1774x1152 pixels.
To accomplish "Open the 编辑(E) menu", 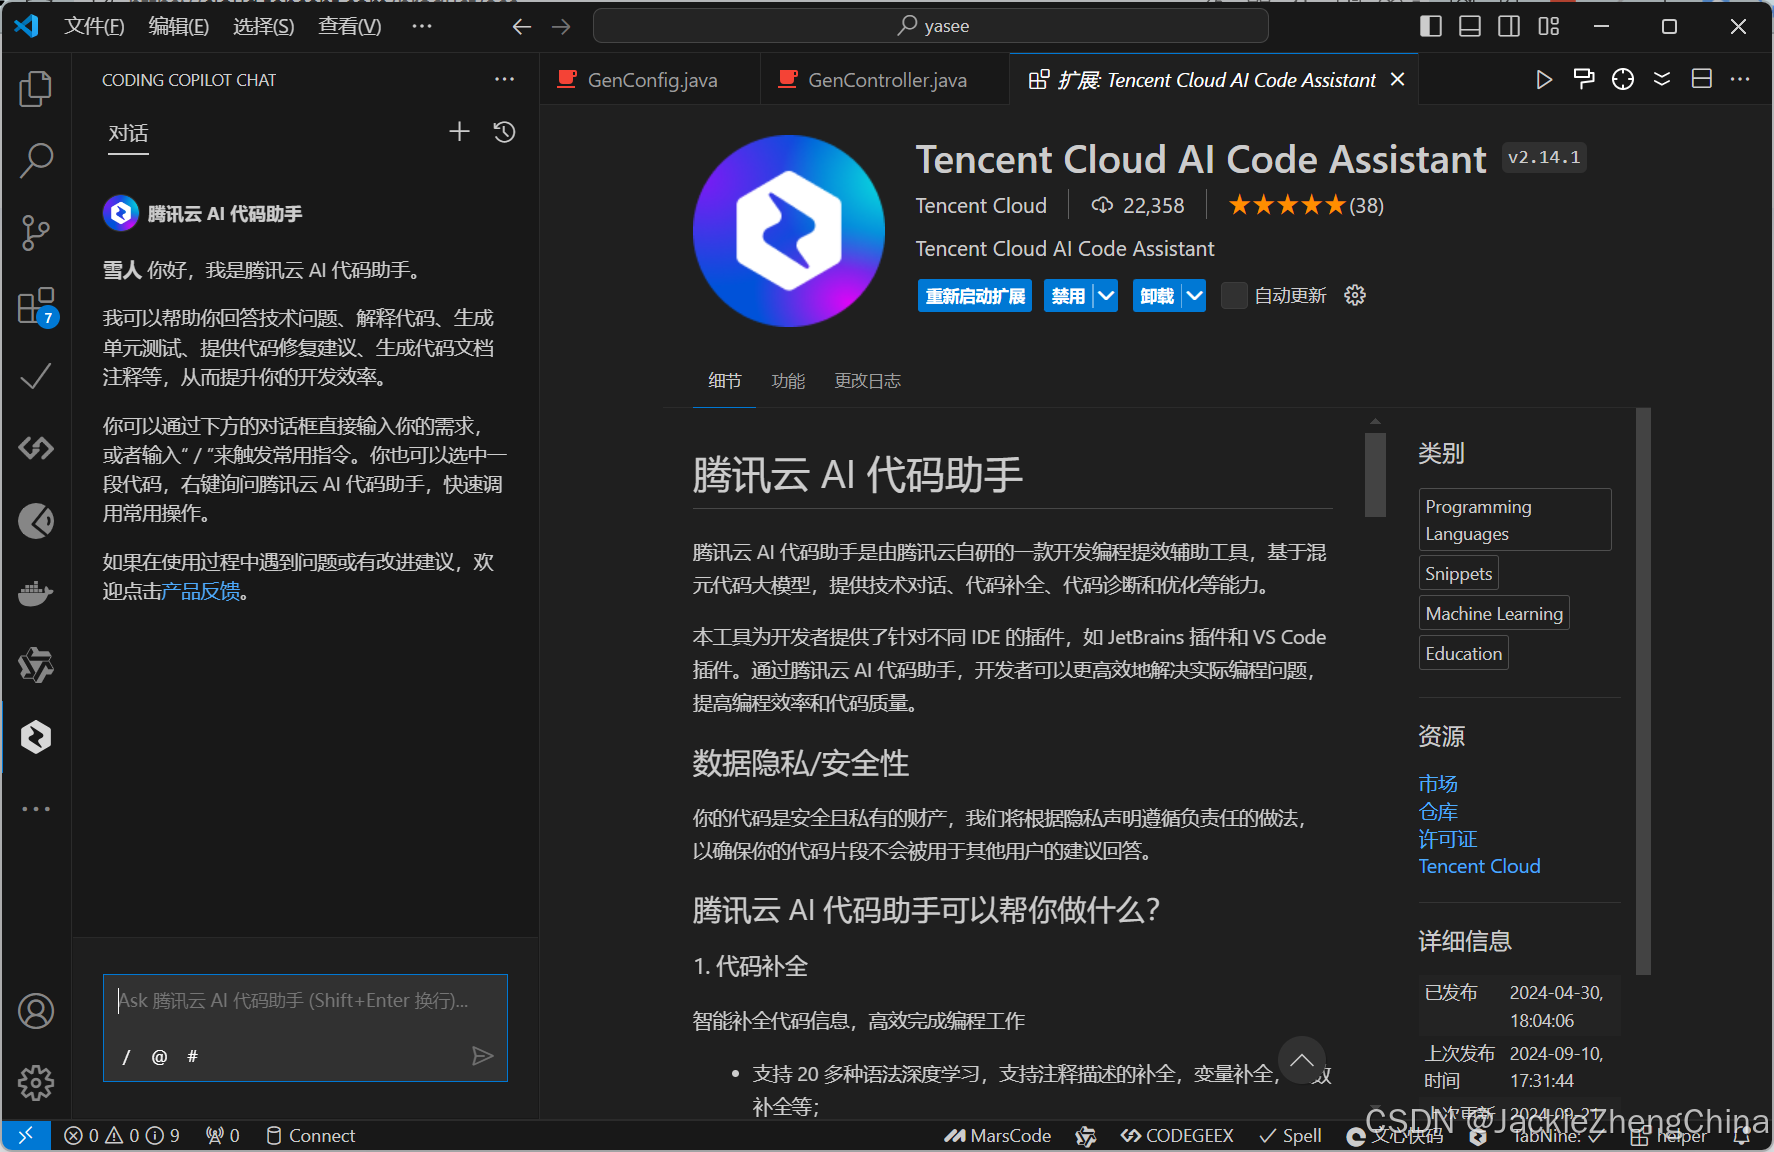I will 178,27.
